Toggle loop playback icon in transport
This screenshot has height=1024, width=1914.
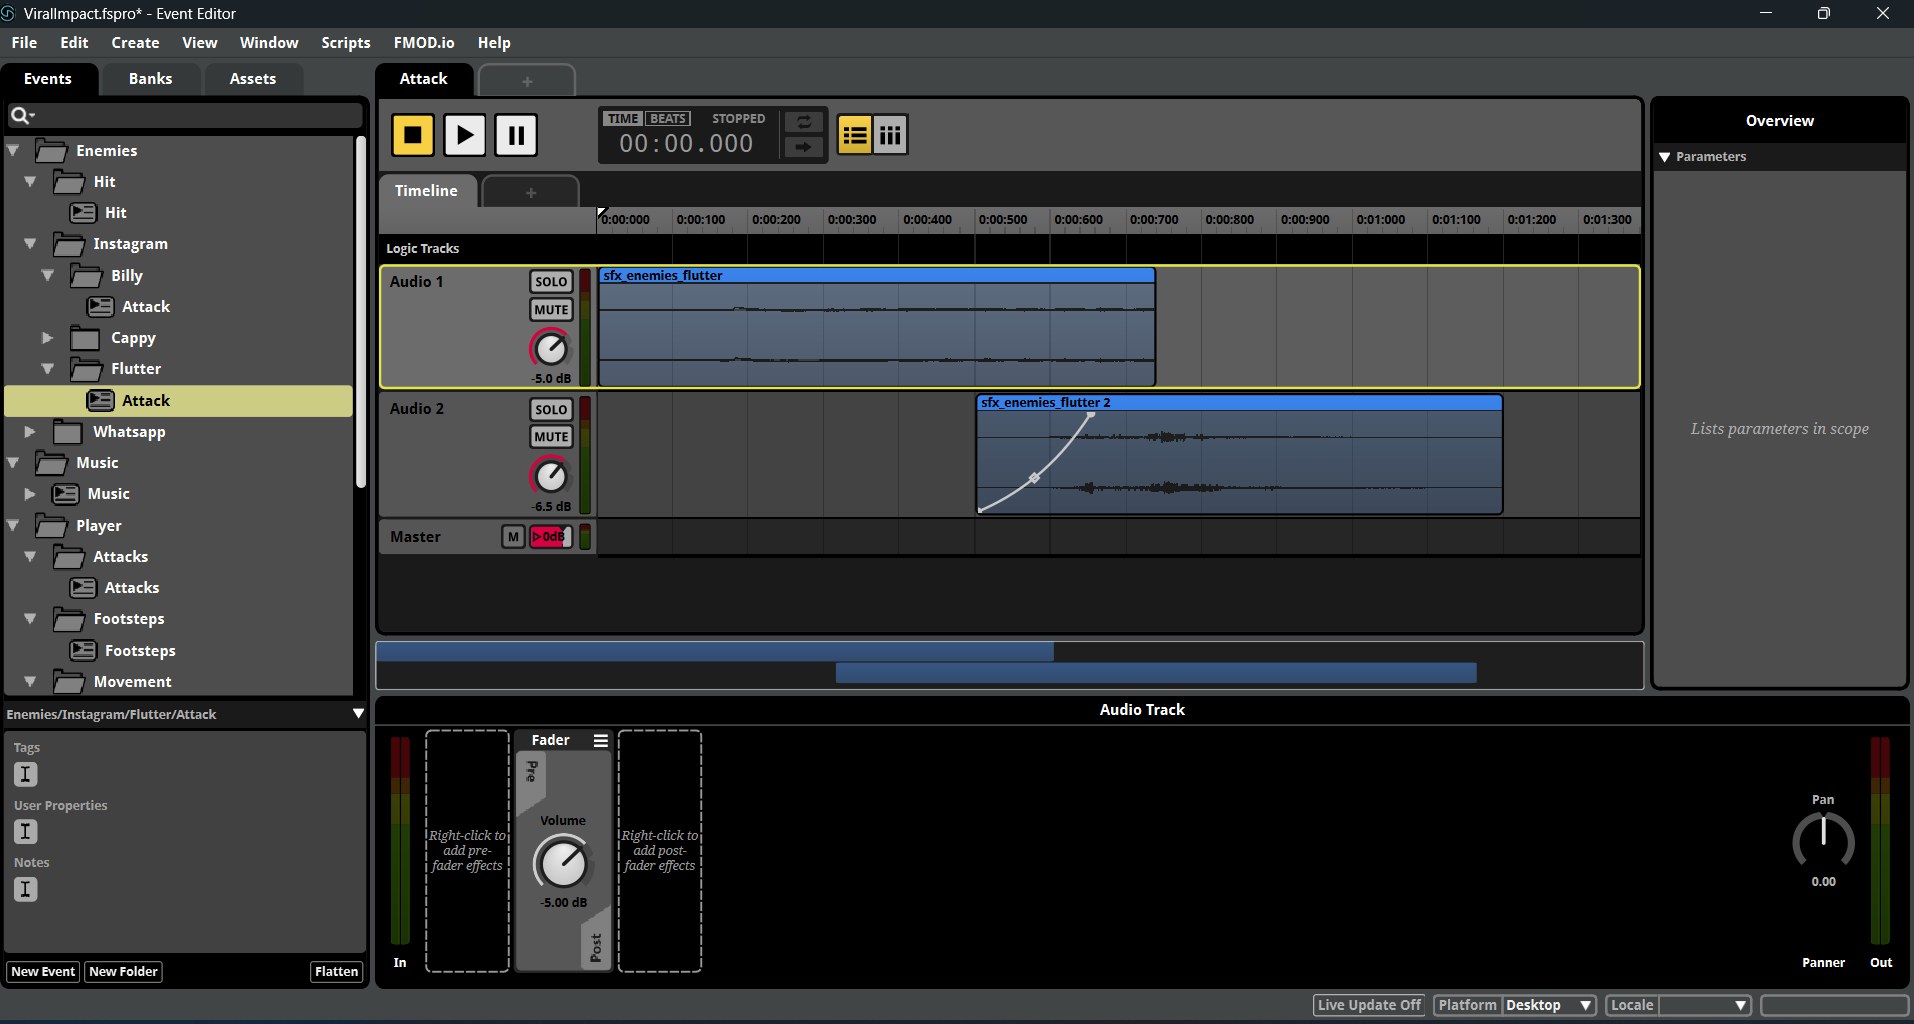803,122
